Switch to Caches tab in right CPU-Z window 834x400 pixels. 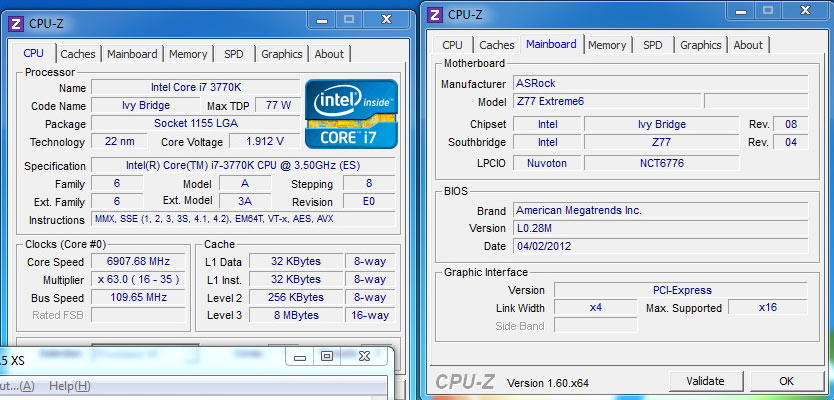pos(497,45)
